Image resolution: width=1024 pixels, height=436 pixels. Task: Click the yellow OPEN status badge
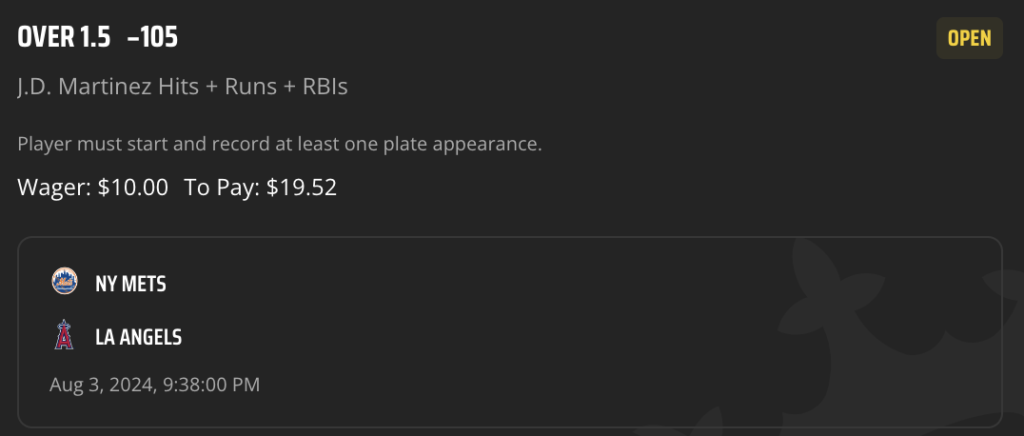coord(969,38)
